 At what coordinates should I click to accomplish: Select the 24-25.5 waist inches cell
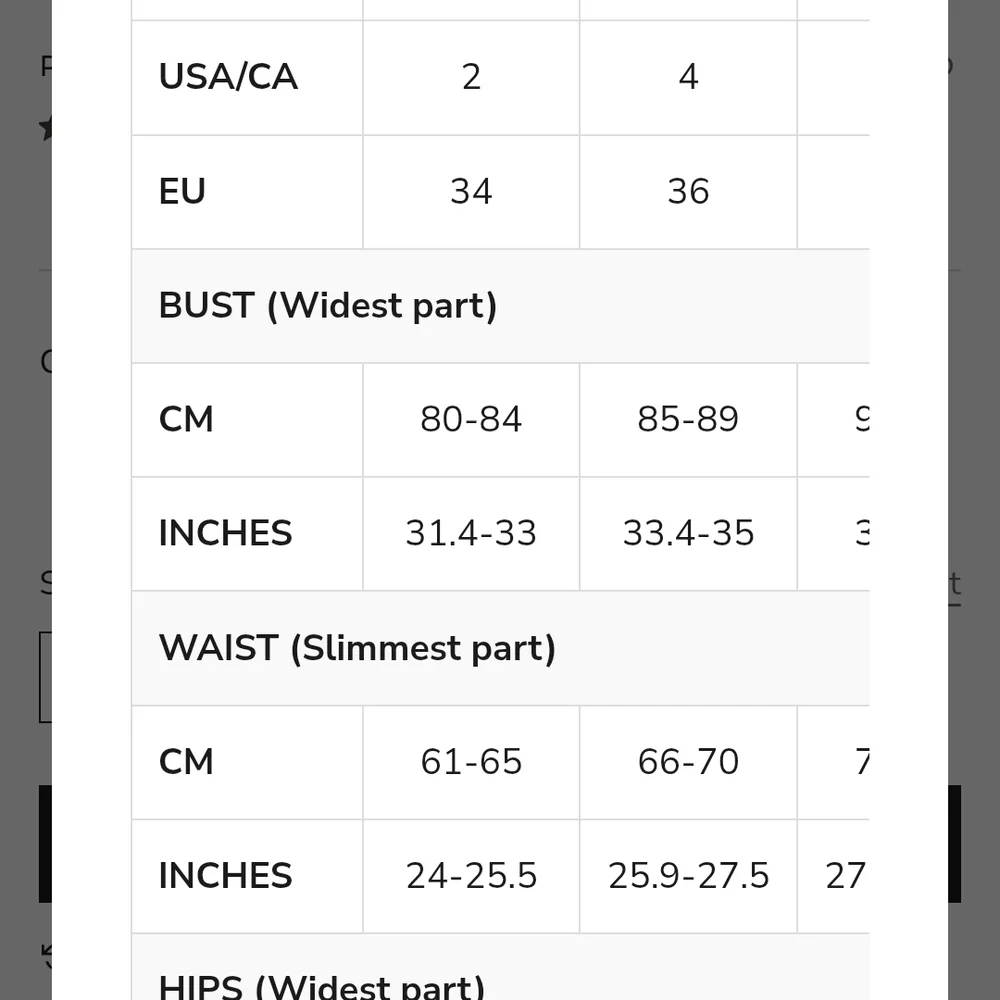click(x=471, y=876)
